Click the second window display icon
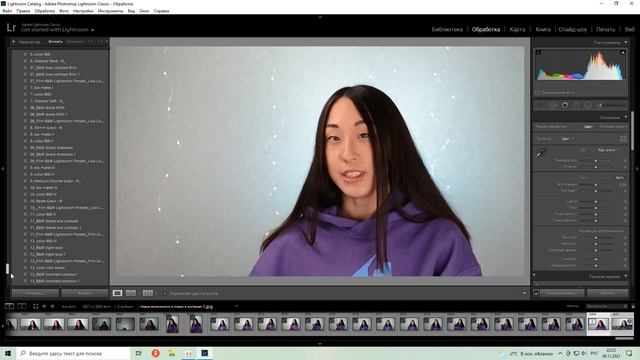Screen dimensions: 640x360 (x=22, y=306)
